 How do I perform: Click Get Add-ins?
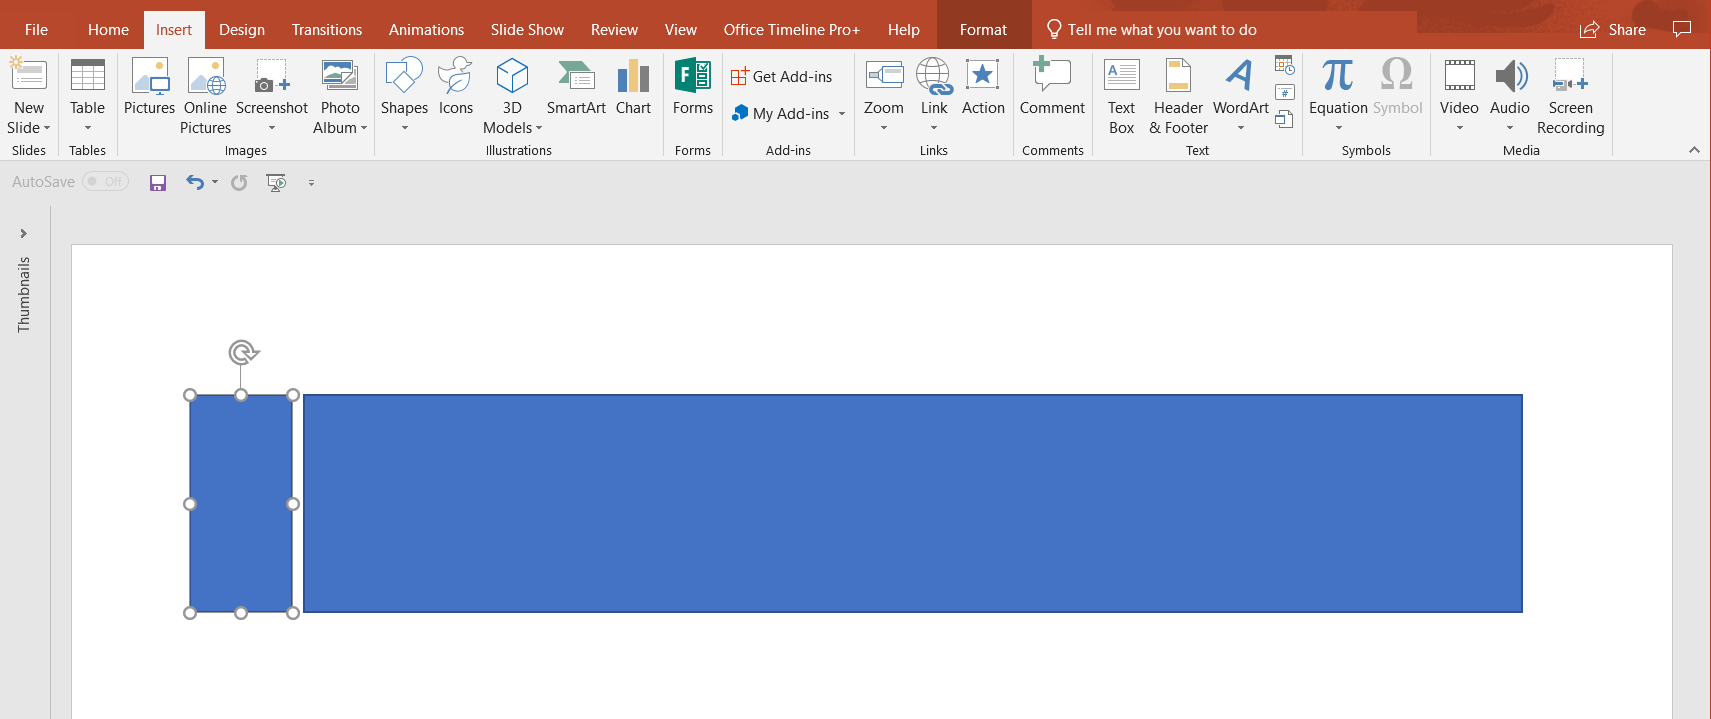click(x=782, y=77)
